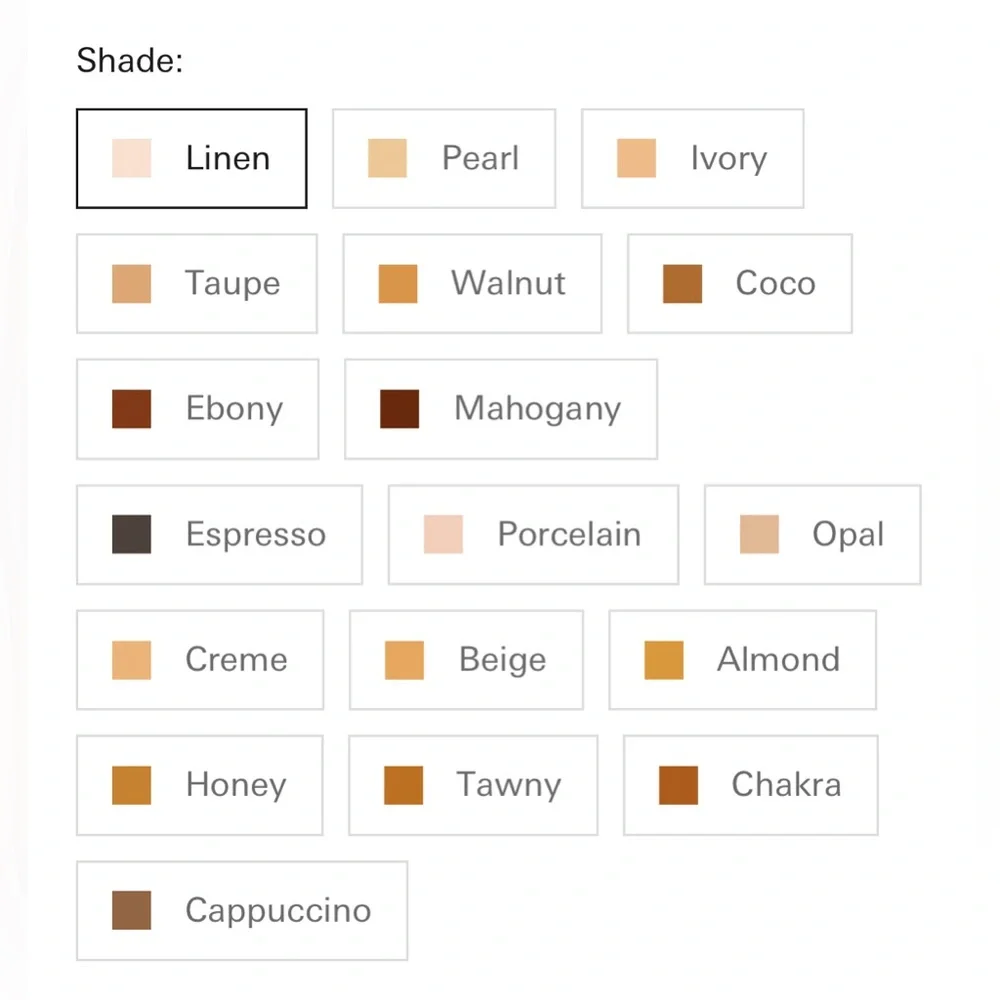1000x1000 pixels.
Task: Click the dark brown Mahogany color square
Action: [x=399, y=409]
